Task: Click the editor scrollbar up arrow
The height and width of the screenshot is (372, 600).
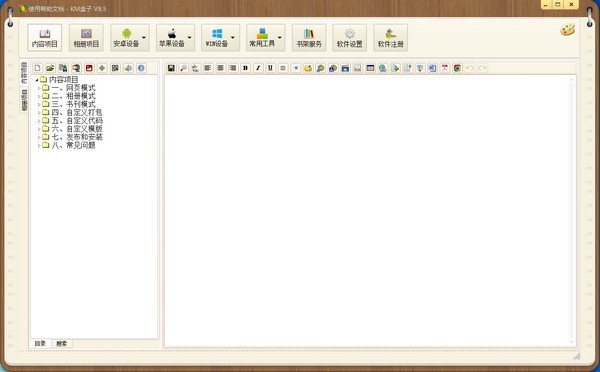Action: point(572,79)
